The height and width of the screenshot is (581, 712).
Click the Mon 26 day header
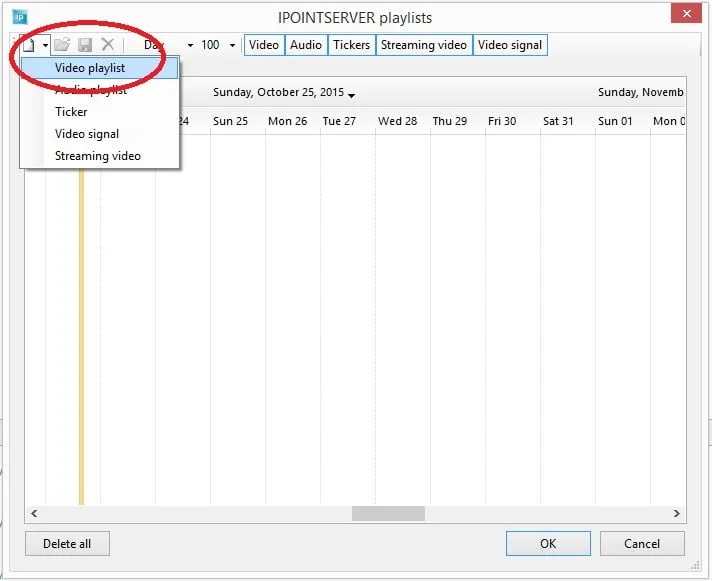click(287, 121)
